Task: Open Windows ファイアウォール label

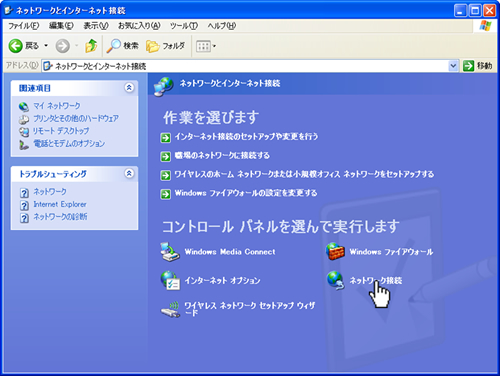Action: click(x=391, y=252)
